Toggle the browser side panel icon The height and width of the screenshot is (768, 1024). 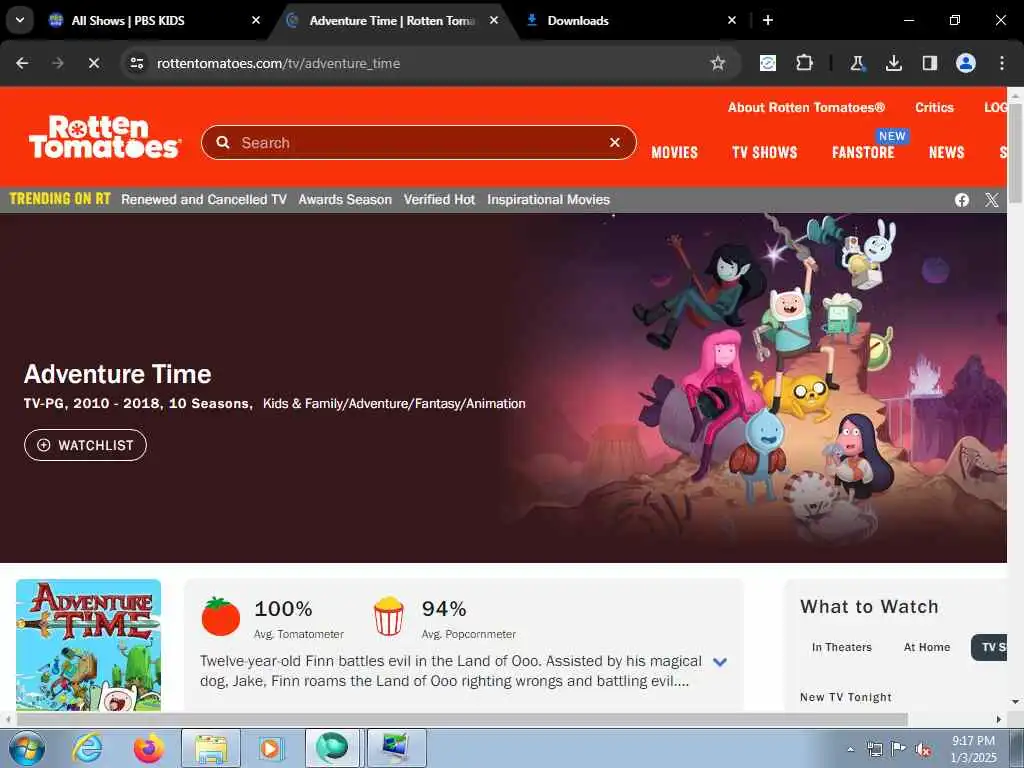pos(929,63)
